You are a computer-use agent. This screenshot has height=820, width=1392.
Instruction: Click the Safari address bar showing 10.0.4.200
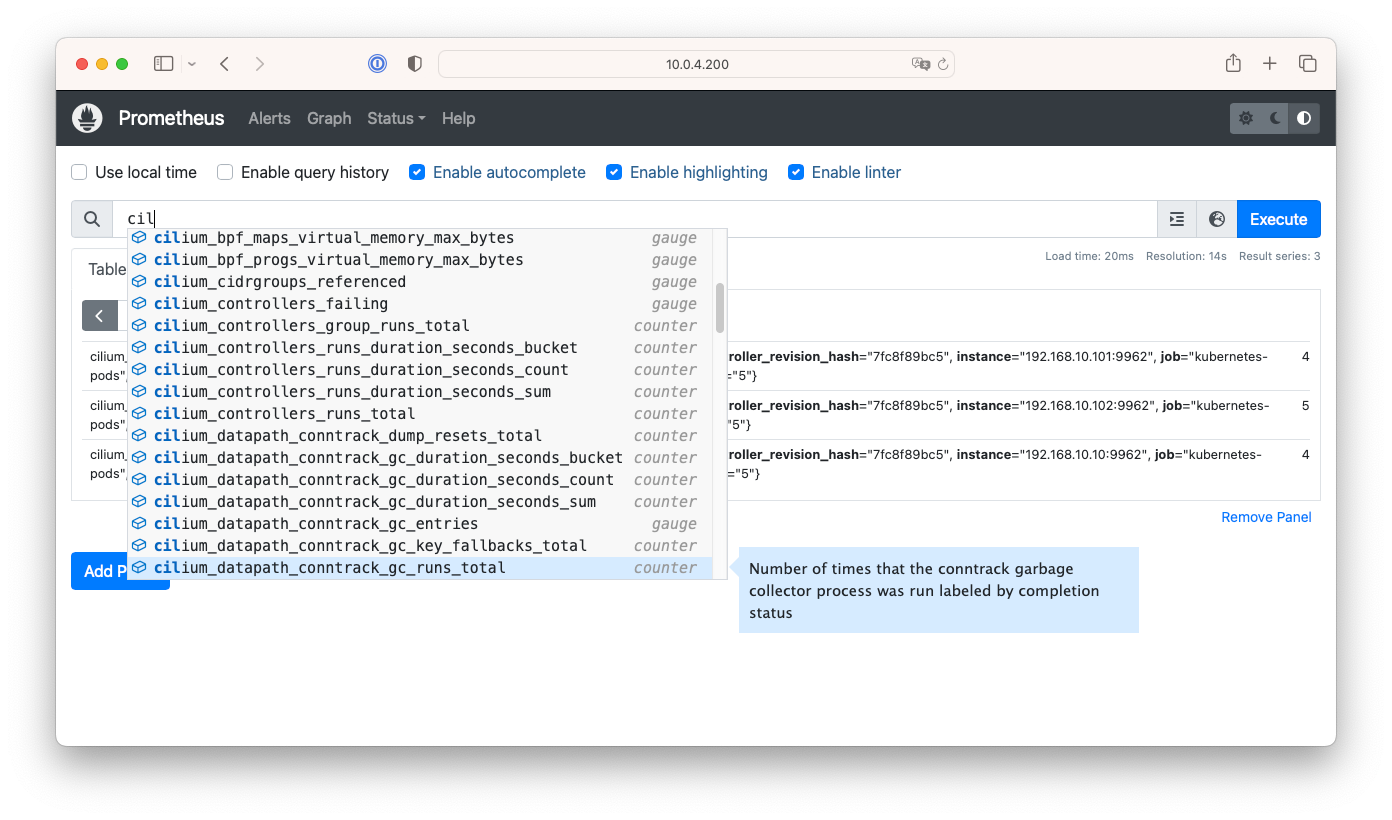(x=696, y=64)
